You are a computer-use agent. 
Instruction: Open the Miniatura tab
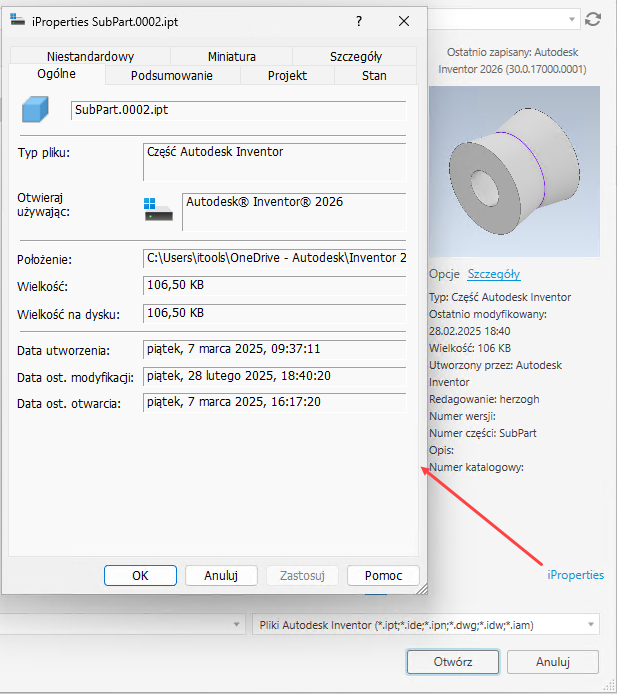click(x=231, y=56)
